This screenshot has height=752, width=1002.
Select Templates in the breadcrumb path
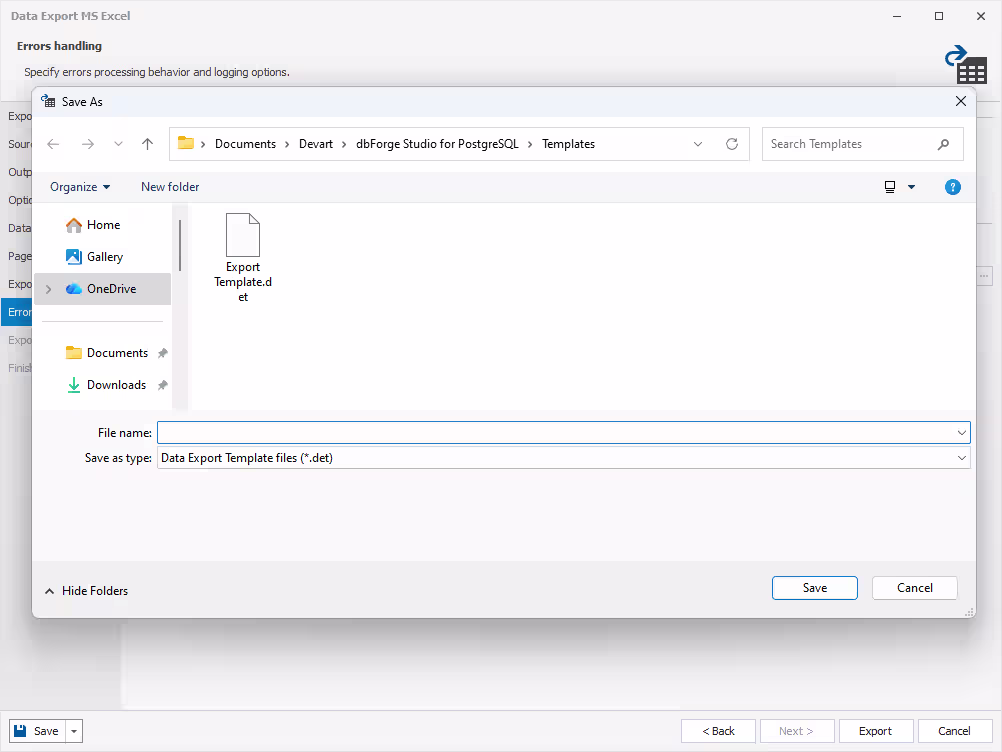point(568,144)
